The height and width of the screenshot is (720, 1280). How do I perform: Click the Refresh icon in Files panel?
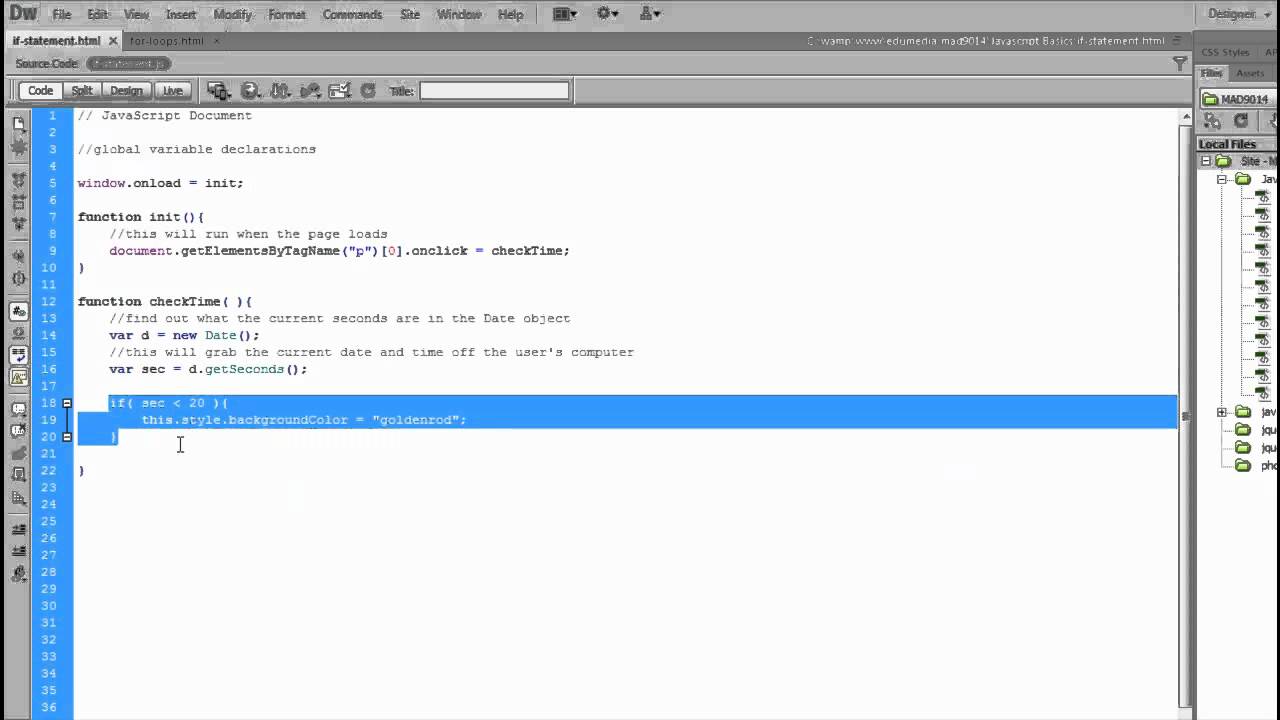pos(1241,120)
